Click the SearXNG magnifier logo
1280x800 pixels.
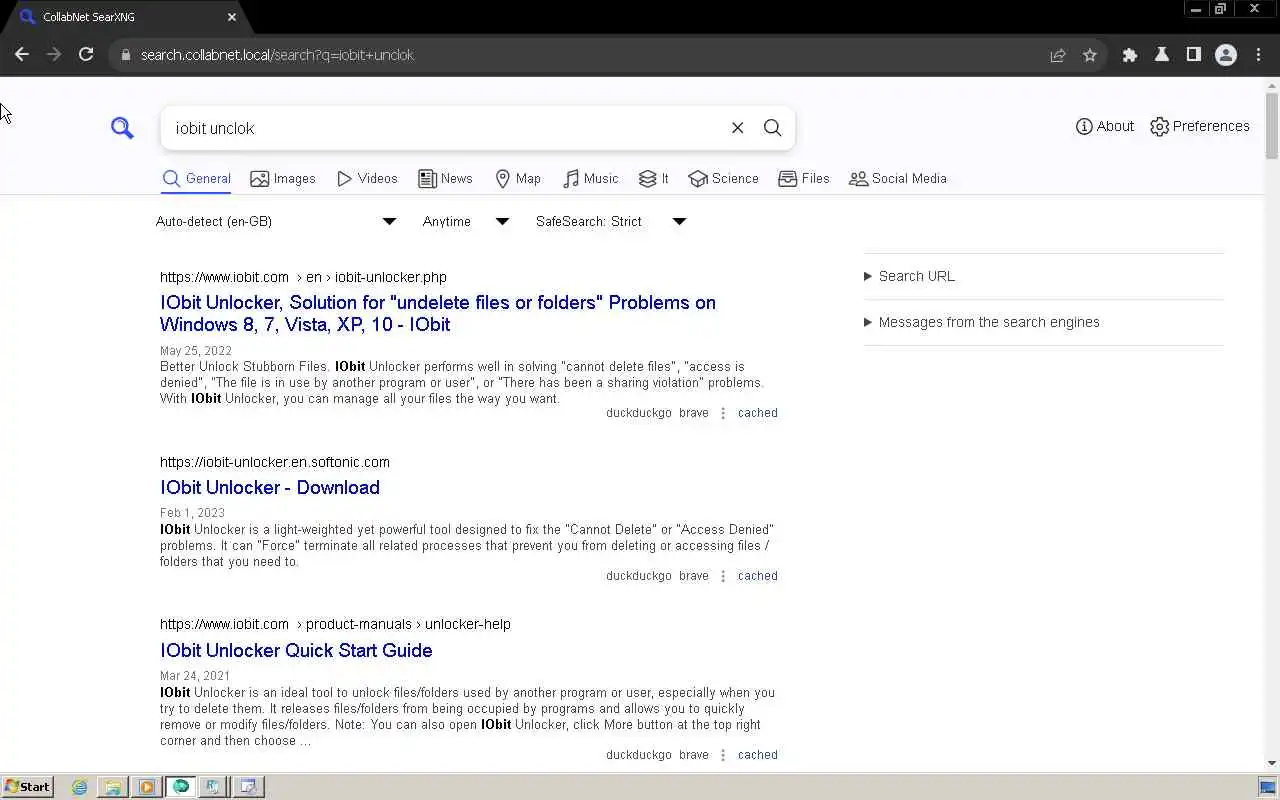pyautogui.click(x=122, y=128)
